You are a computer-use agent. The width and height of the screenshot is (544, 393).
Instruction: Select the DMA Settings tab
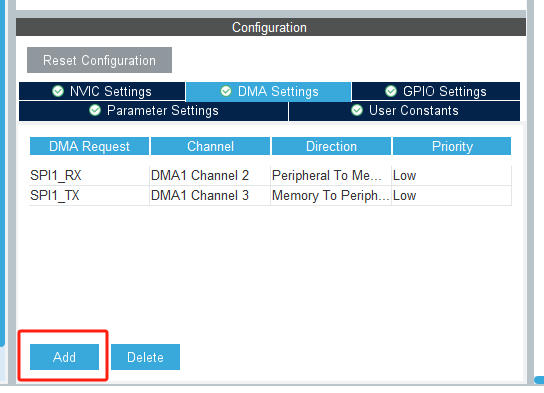(x=269, y=92)
